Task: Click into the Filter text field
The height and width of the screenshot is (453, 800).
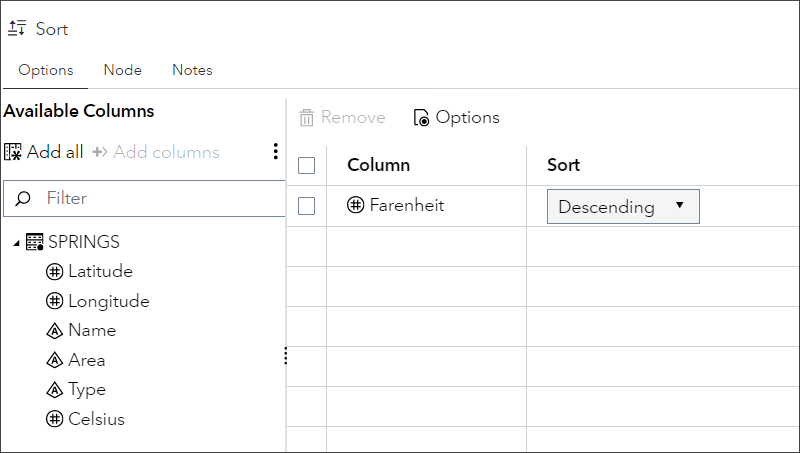Action: (x=160, y=198)
